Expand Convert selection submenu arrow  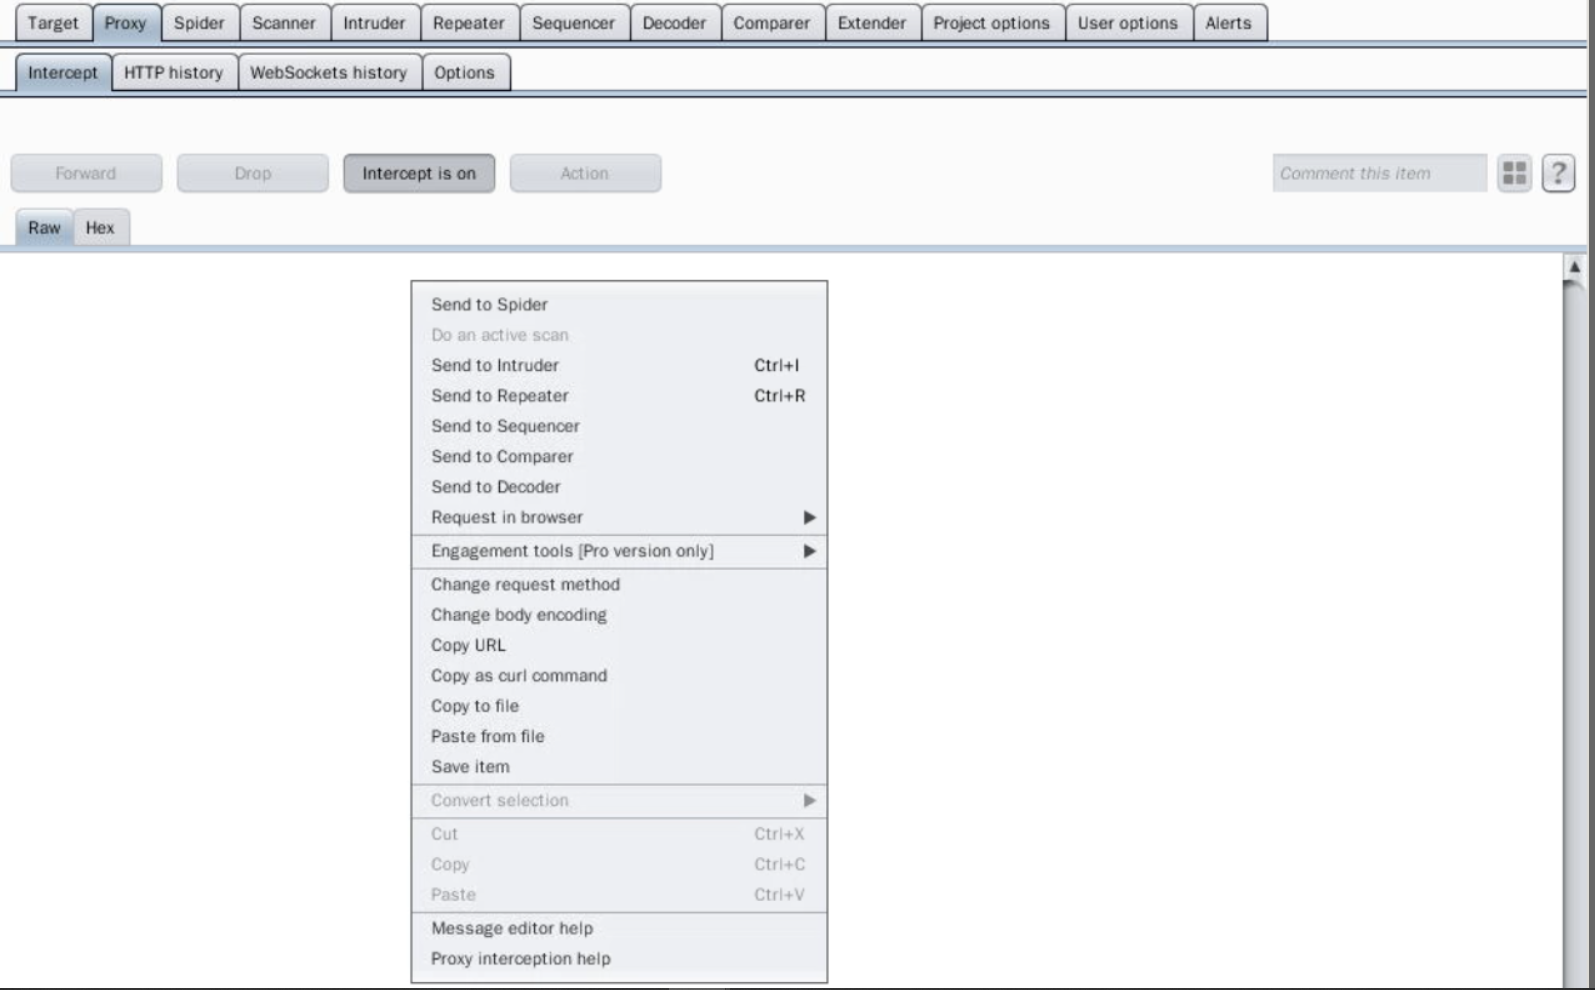click(809, 800)
